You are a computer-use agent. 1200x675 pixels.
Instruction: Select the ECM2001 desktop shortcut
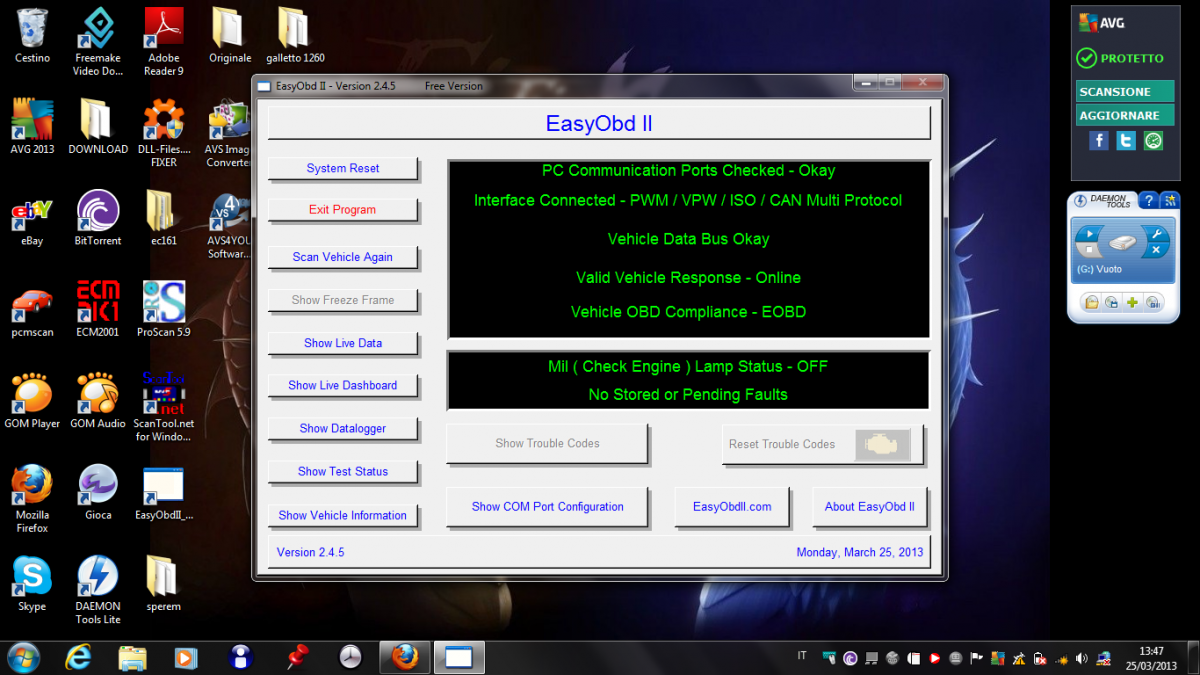pos(98,309)
